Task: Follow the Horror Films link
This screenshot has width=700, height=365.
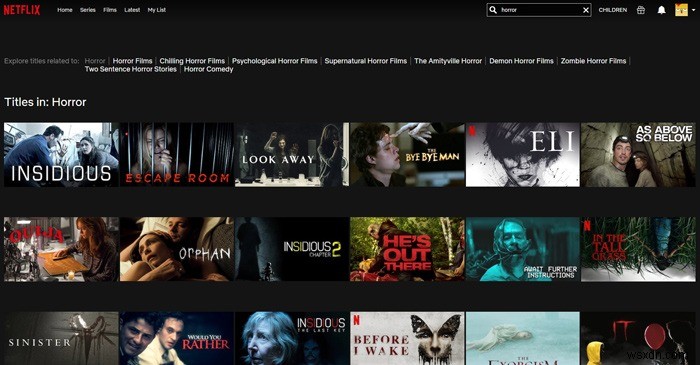Action: pyautogui.click(x=133, y=61)
